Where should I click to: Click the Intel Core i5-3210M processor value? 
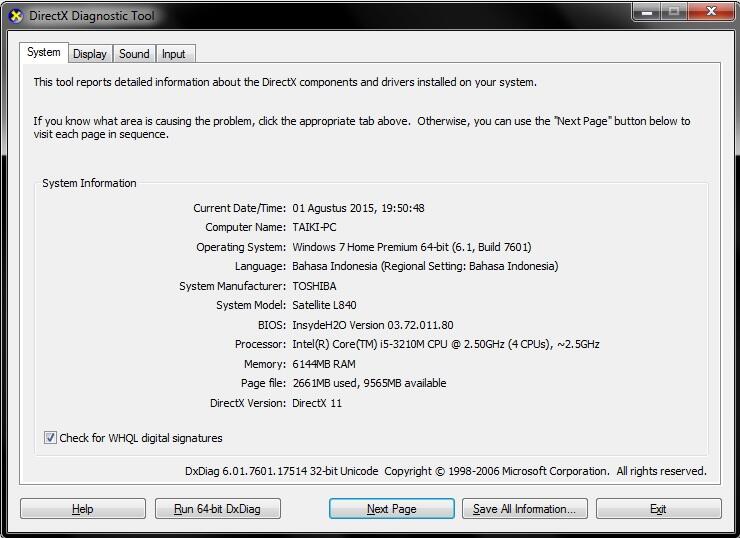pos(446,345)
